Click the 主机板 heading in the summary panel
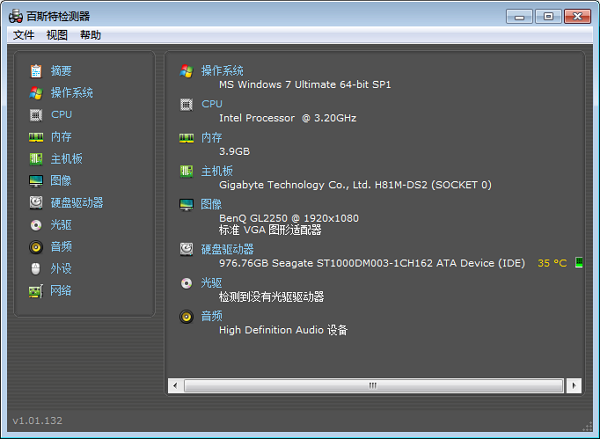The width and height of the screenshot is (600, 439). click(217, 171)
